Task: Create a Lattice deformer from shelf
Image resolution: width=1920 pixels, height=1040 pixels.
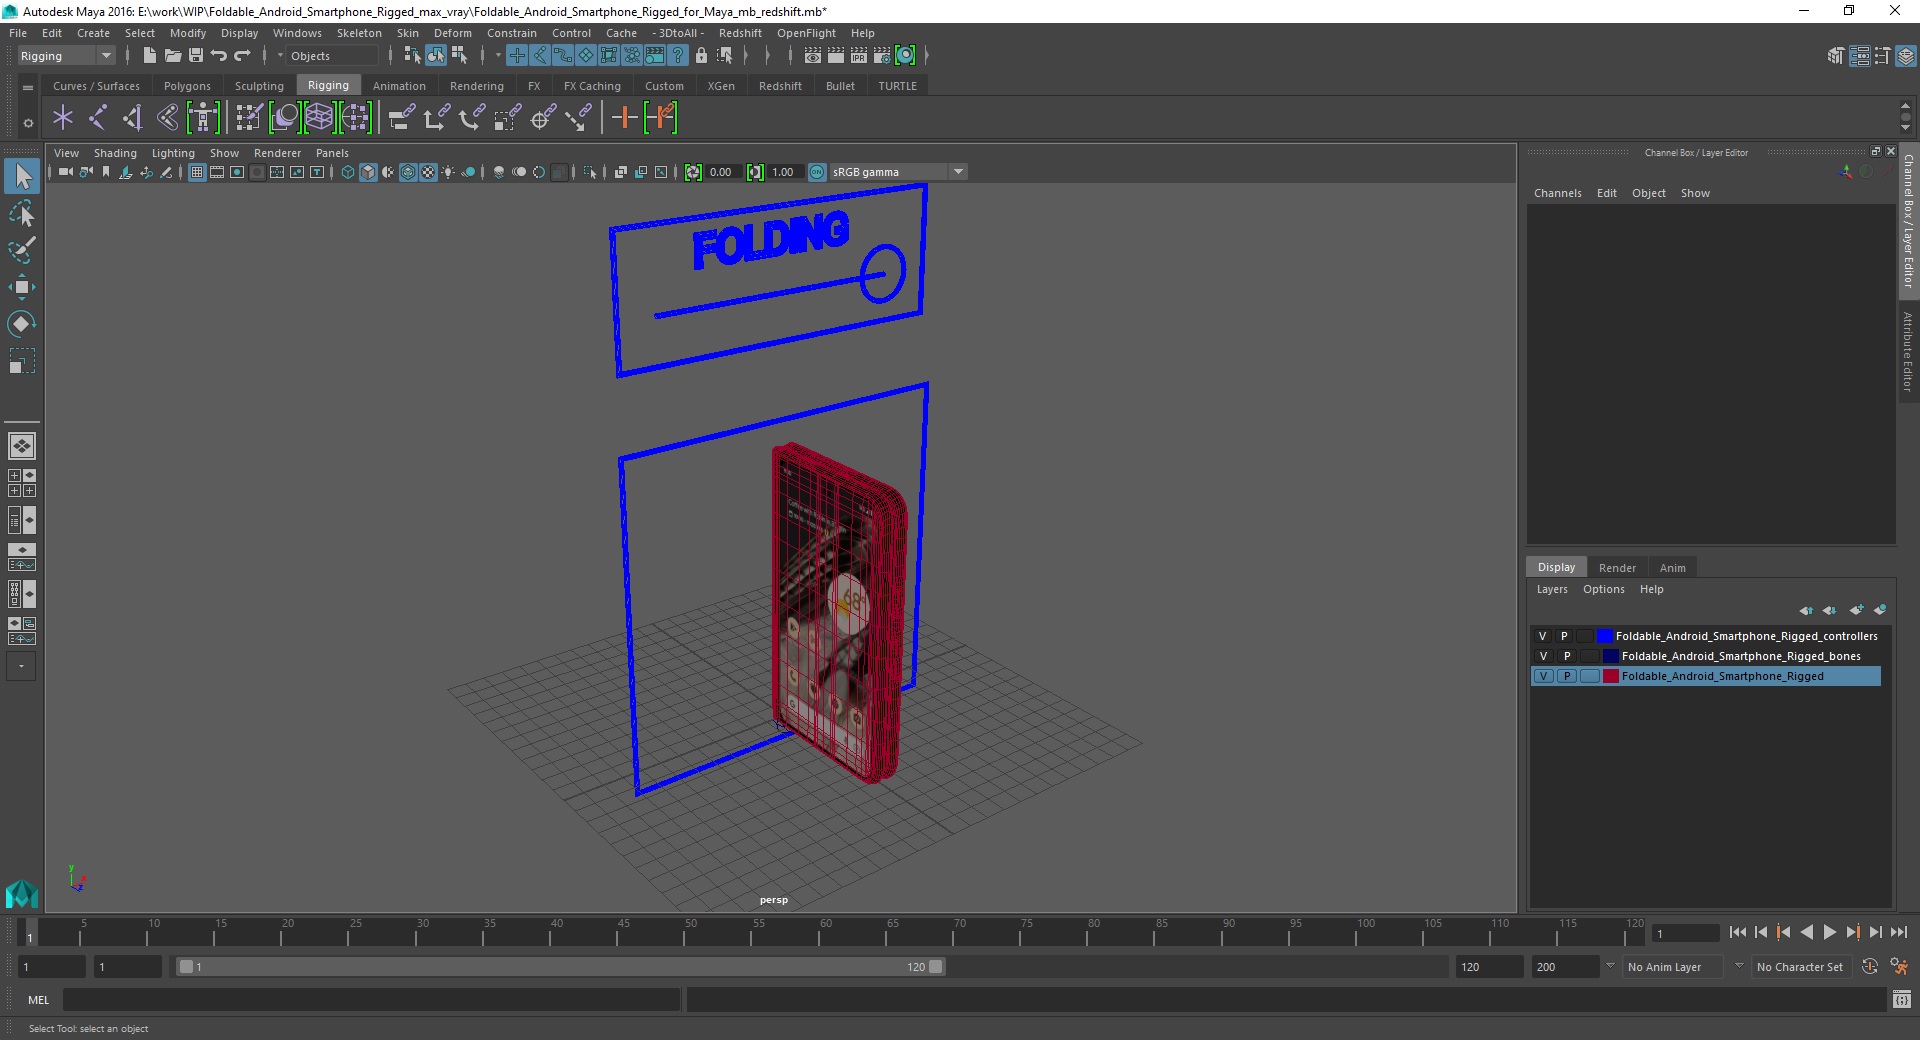Action: tap(319, 118)
